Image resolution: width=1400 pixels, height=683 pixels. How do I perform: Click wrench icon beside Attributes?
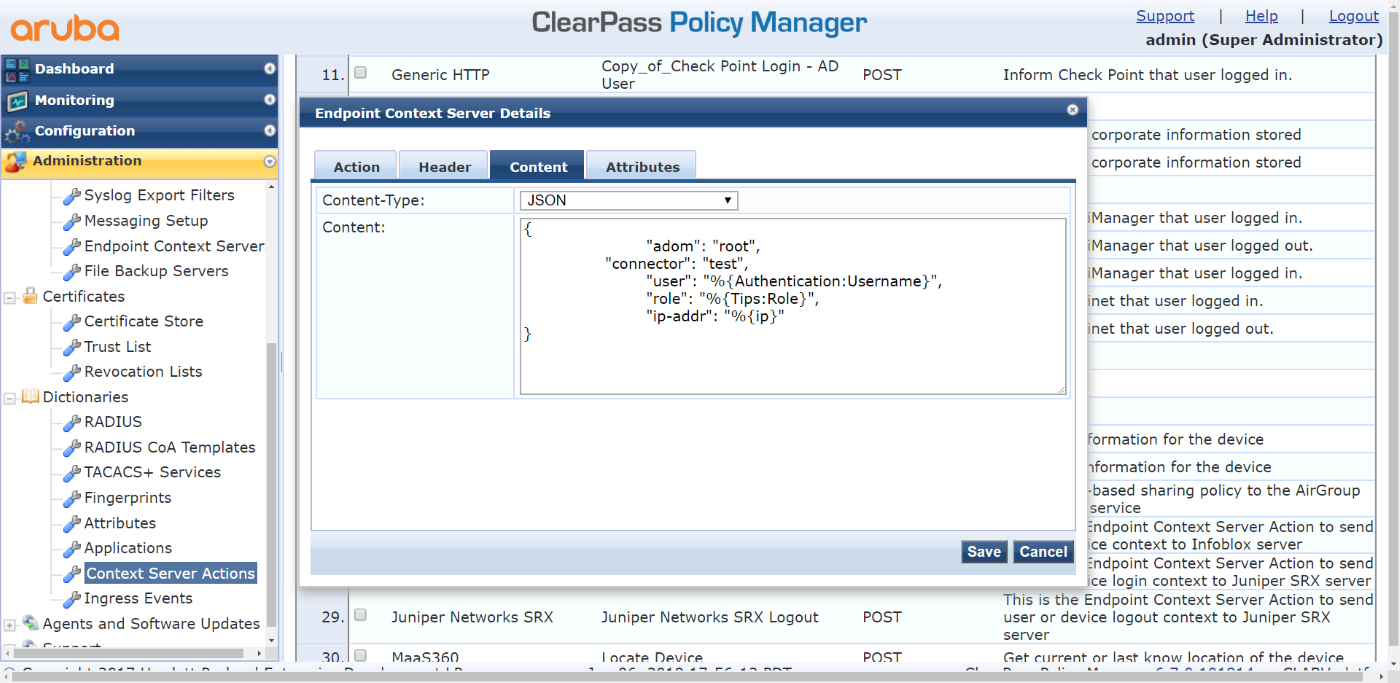click(72, 524)
